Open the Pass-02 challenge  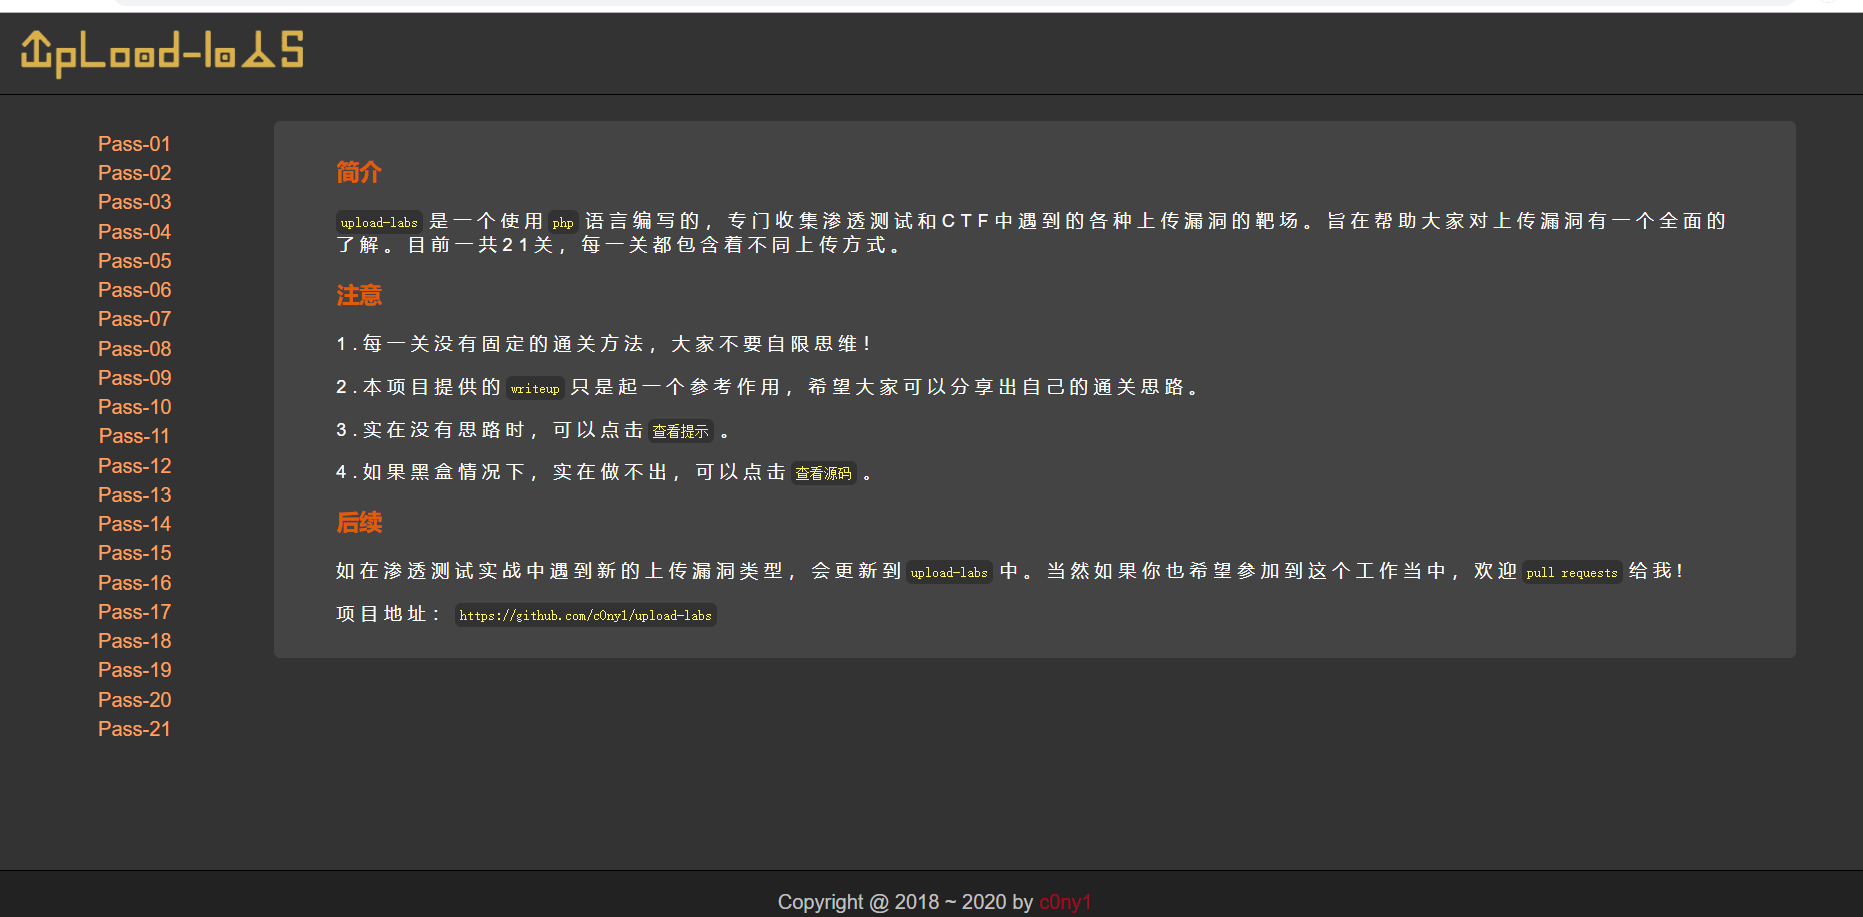[x=134, y=173]
